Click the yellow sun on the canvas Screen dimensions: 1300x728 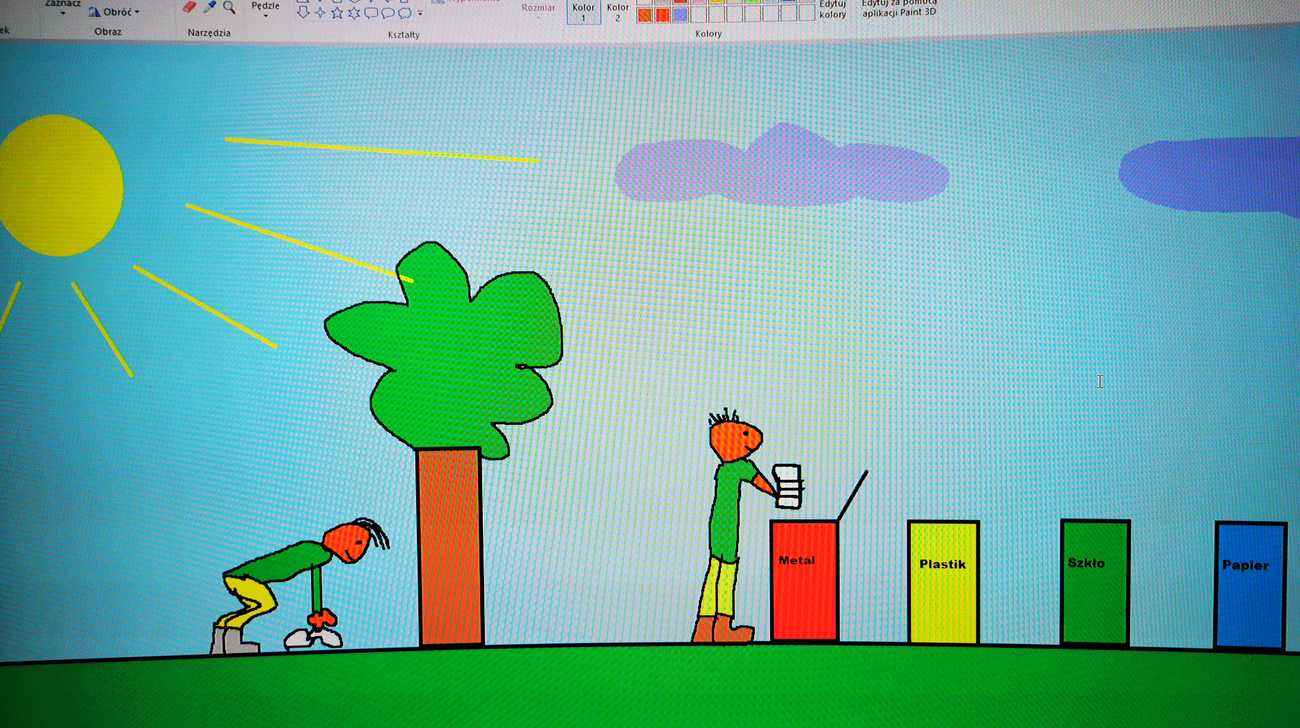point(59,185)
